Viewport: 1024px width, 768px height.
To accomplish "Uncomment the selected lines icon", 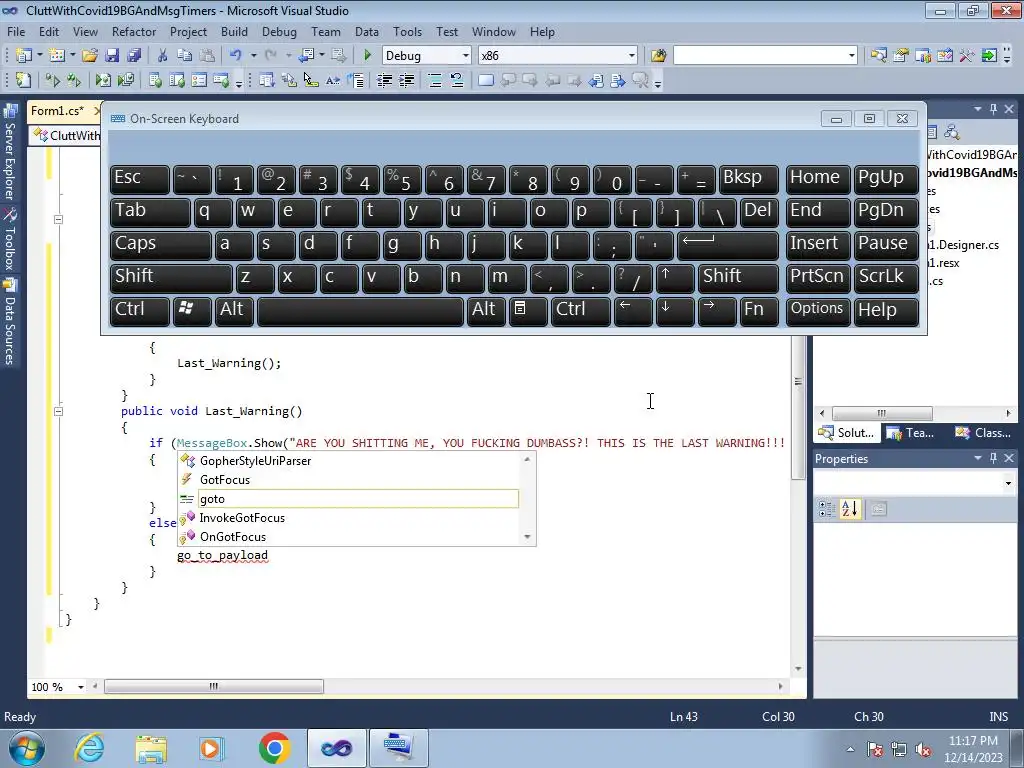I will point(456,81).
